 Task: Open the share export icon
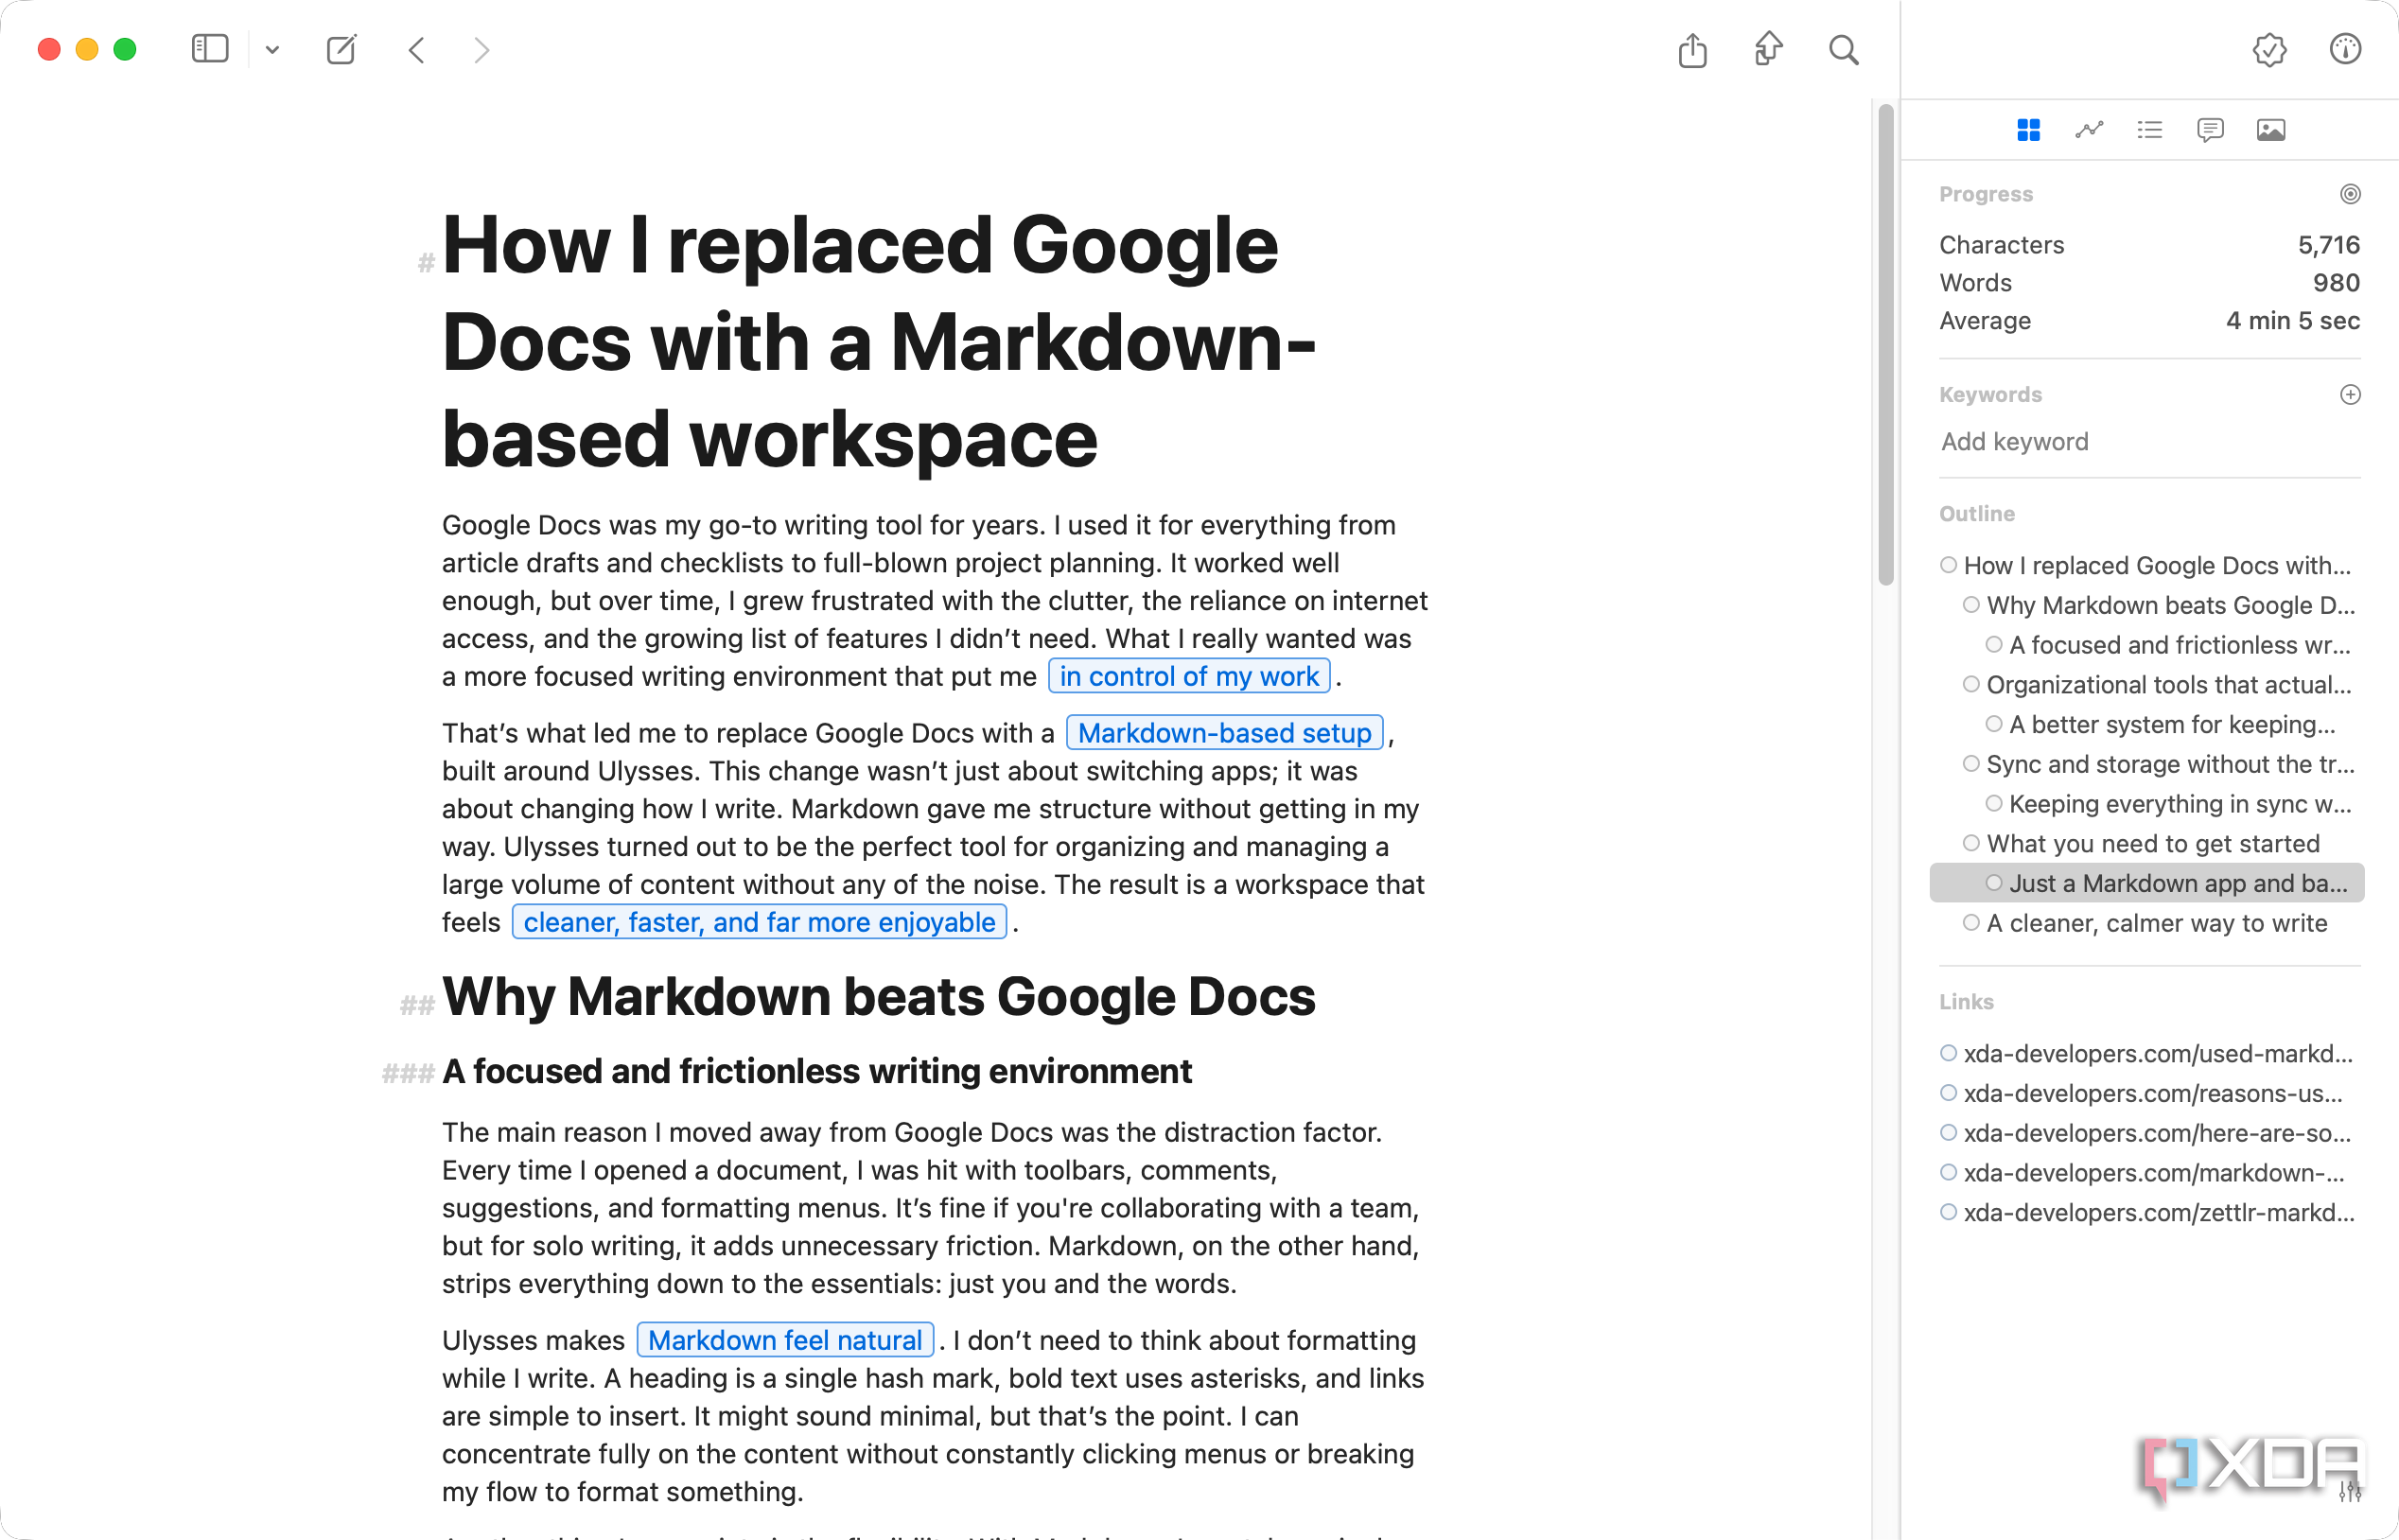[x=1692, y=49]
